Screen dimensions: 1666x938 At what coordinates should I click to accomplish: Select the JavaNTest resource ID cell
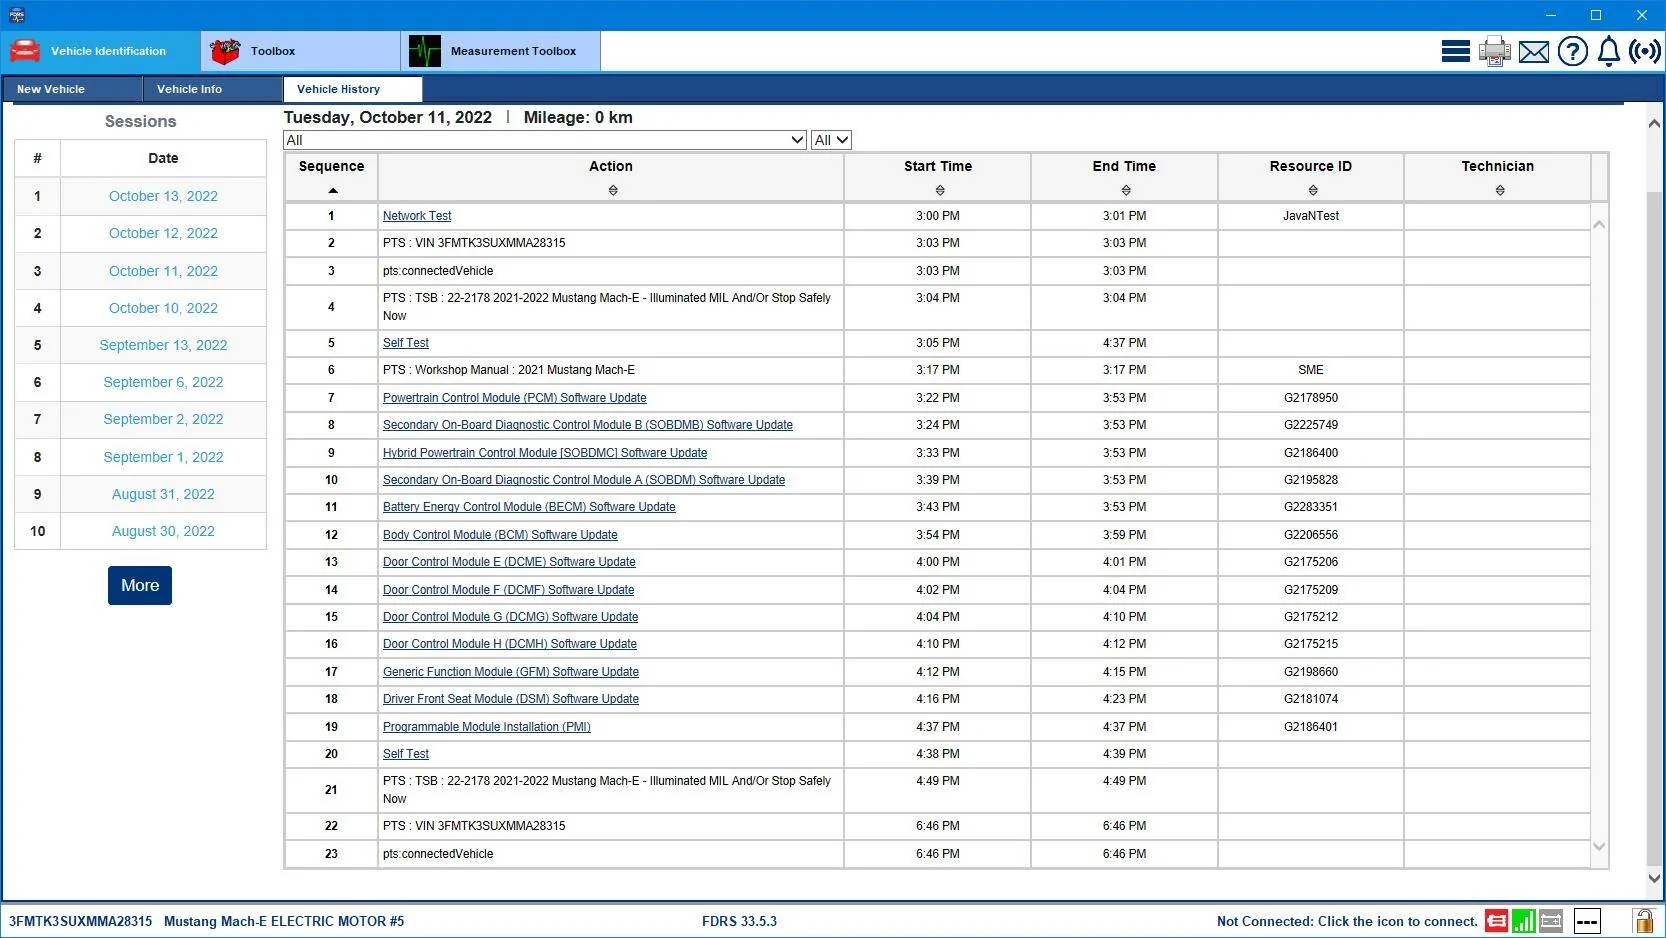tap(1311, 216)
